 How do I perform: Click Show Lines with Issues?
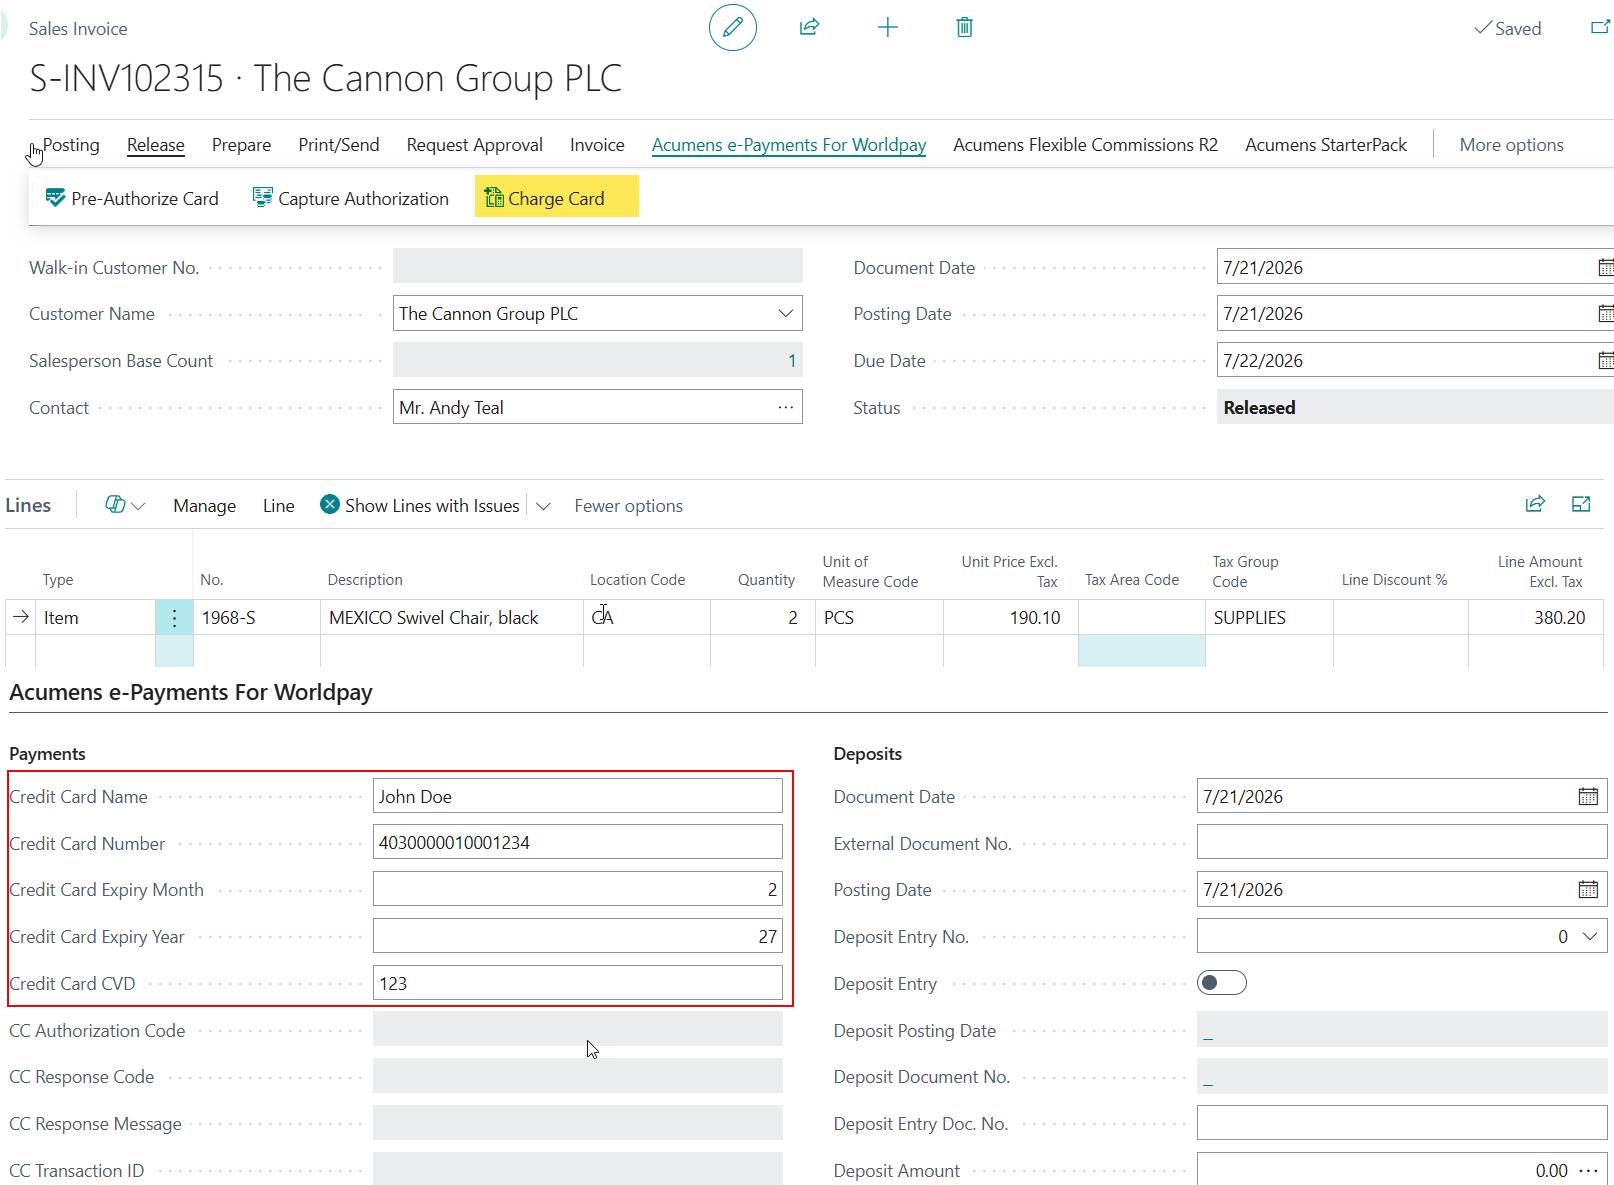pyautogui.click(x=432, y=506)
